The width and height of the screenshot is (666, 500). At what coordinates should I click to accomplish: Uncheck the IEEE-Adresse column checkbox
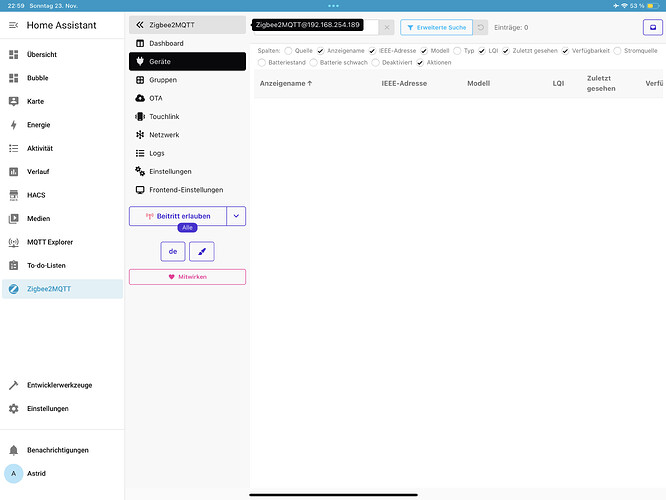[373, 50]
